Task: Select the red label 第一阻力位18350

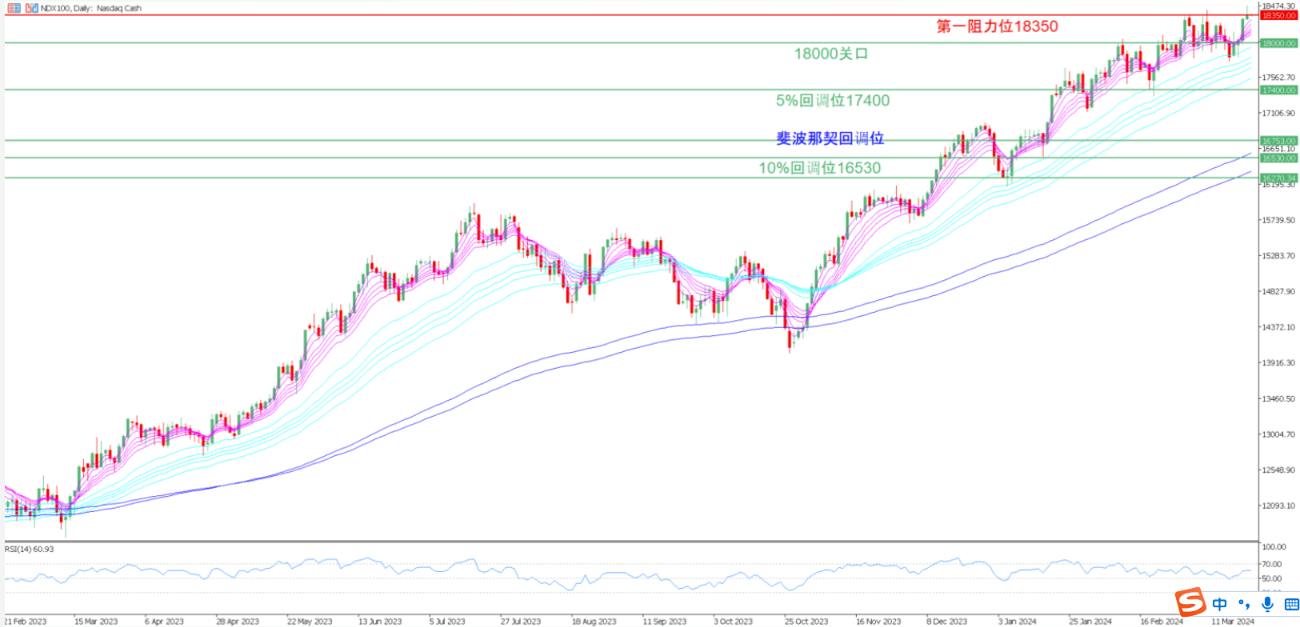Action: click(x=996, y=26)
